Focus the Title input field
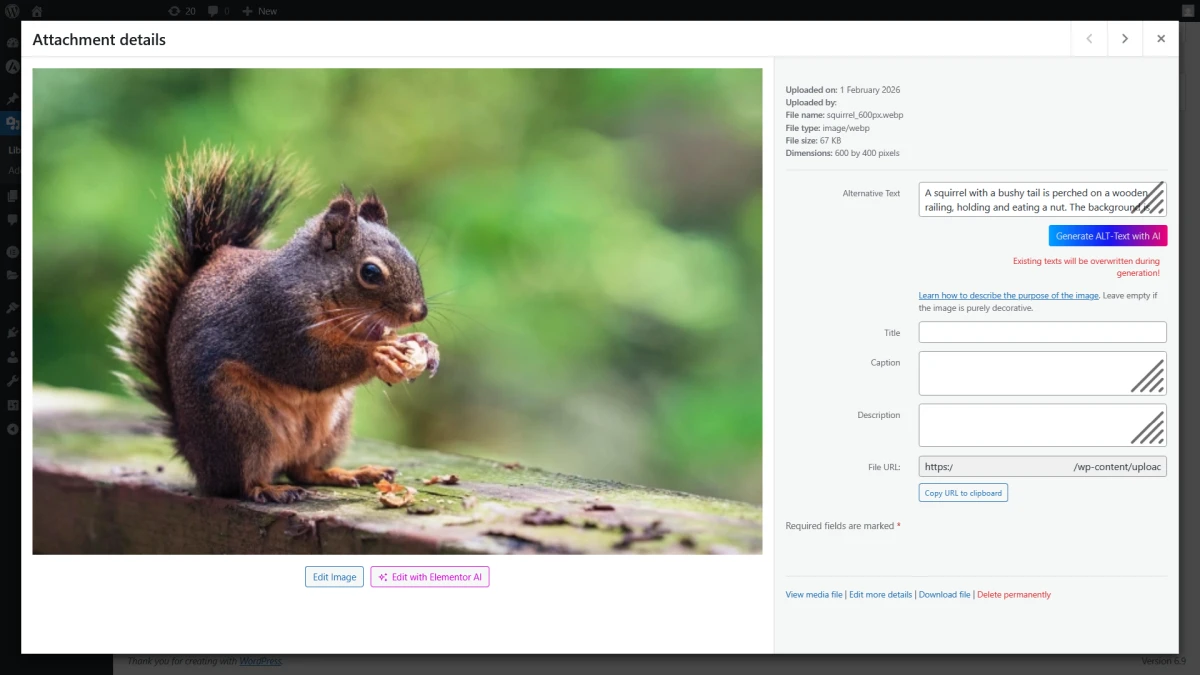 1042,333
